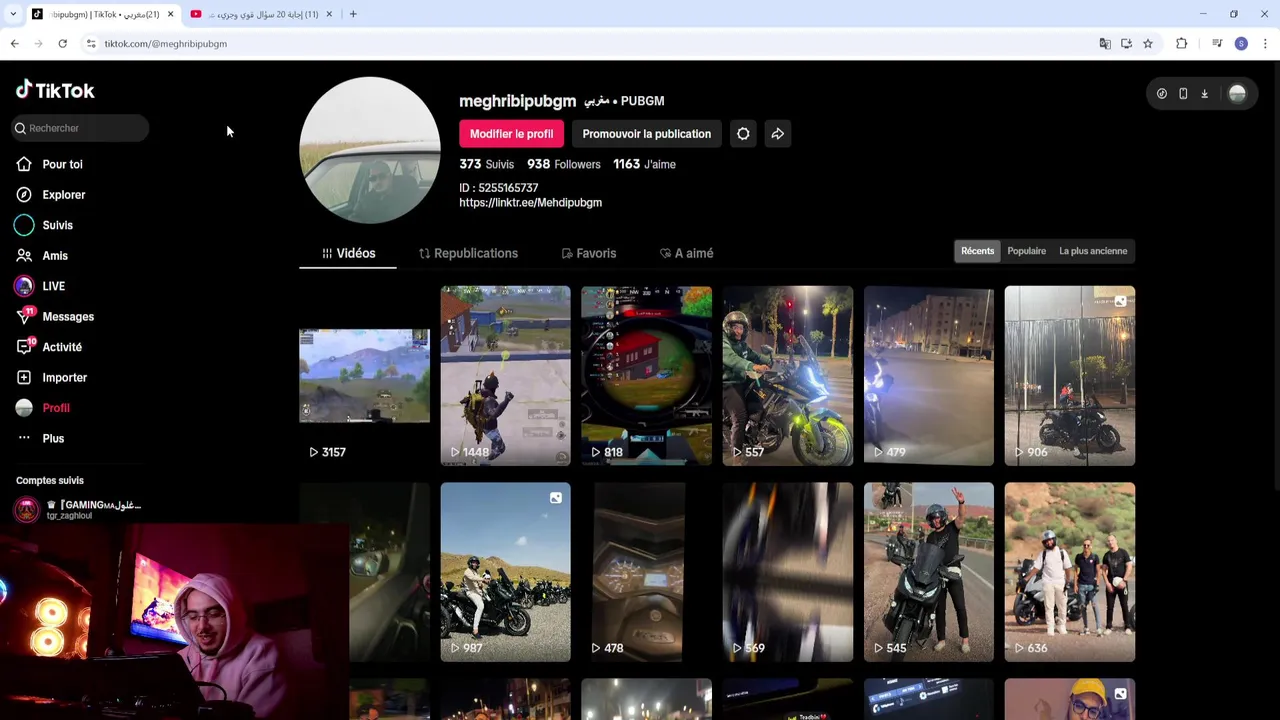The width and height of the screenshot is (1280, 720).
Task: Open the video with 636 views
Action: pyautogui.click(x=1070, y=572)
